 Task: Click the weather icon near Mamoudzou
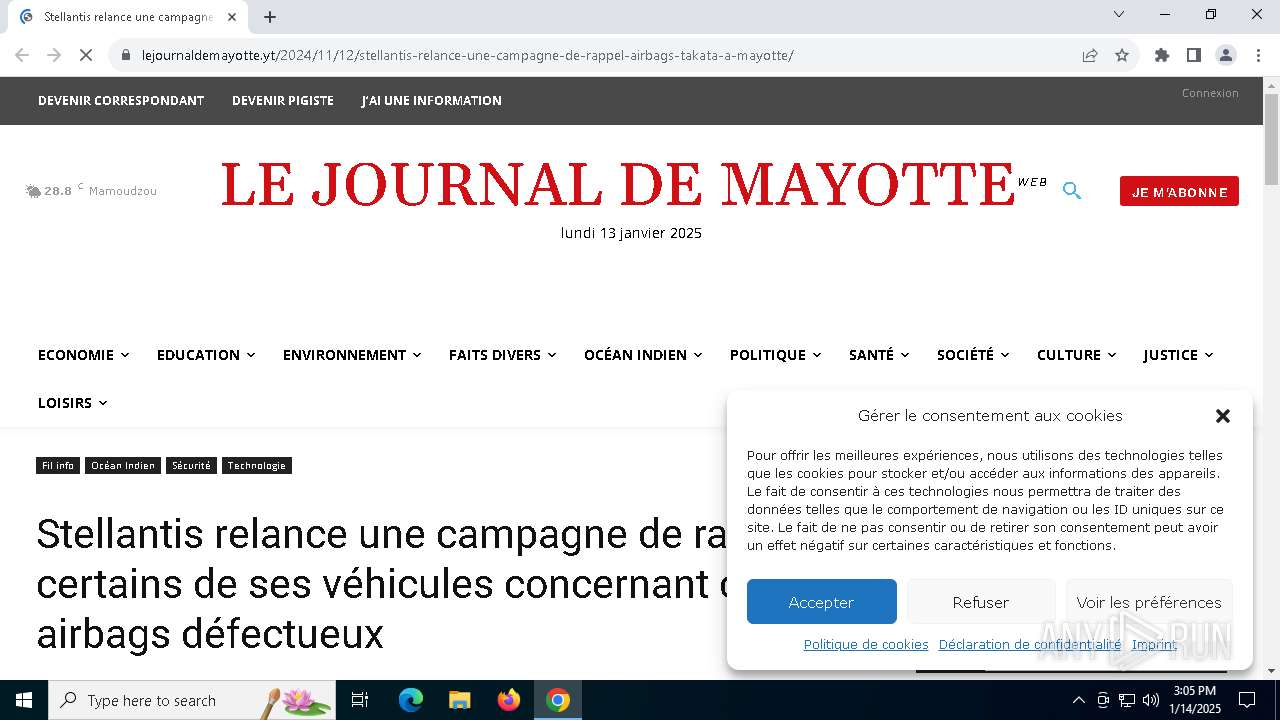tap(33, 191)
